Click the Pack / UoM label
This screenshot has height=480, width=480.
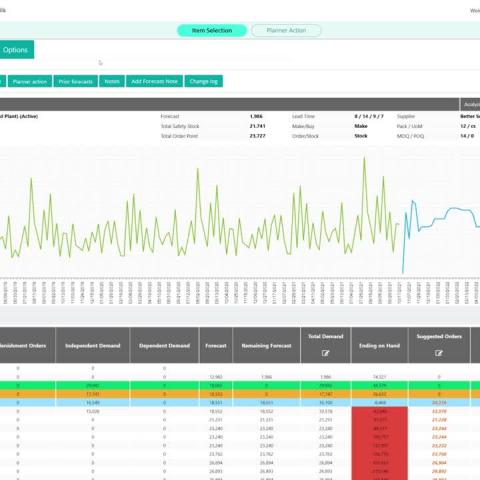click(410, 126)
